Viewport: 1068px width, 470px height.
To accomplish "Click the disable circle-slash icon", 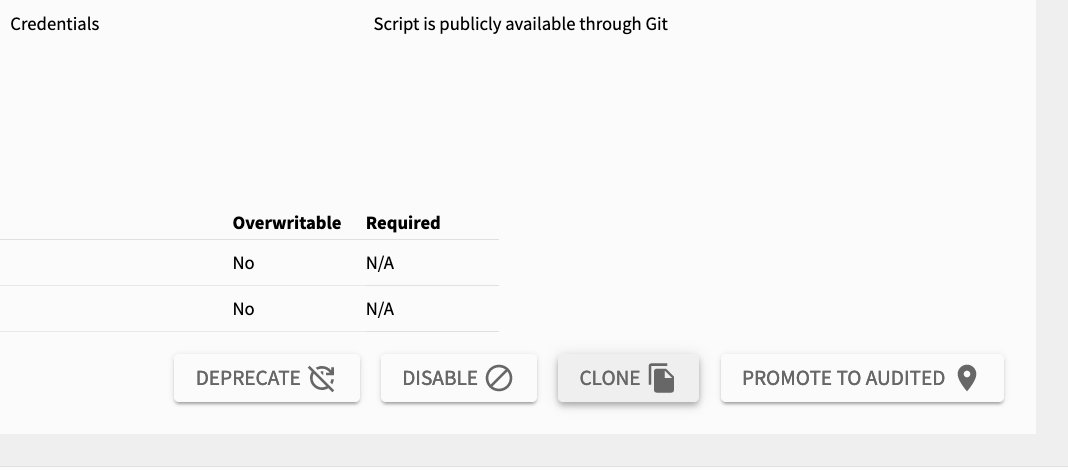I will coord(499,378).
